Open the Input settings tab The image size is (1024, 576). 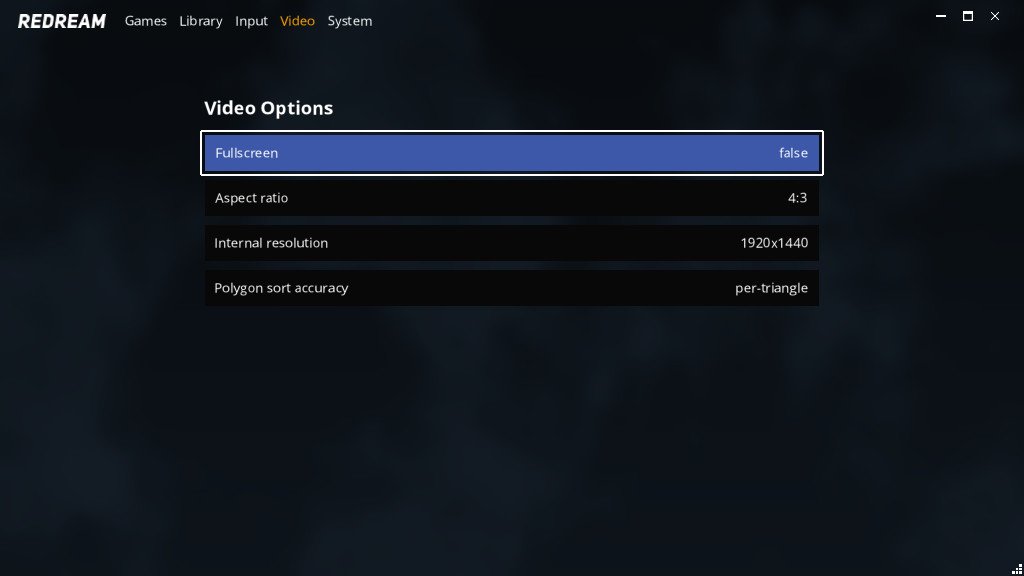click(x=251, y=21)
